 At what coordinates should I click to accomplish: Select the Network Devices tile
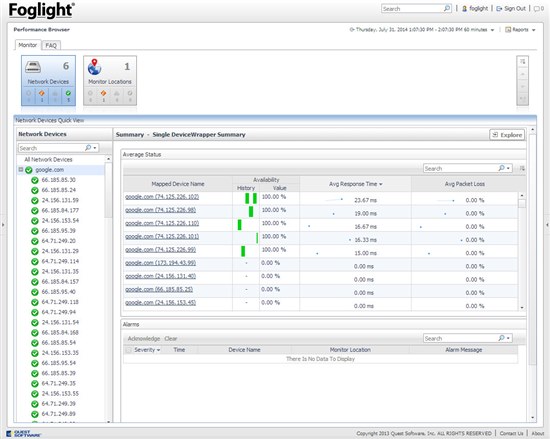[x=48, y=80]
